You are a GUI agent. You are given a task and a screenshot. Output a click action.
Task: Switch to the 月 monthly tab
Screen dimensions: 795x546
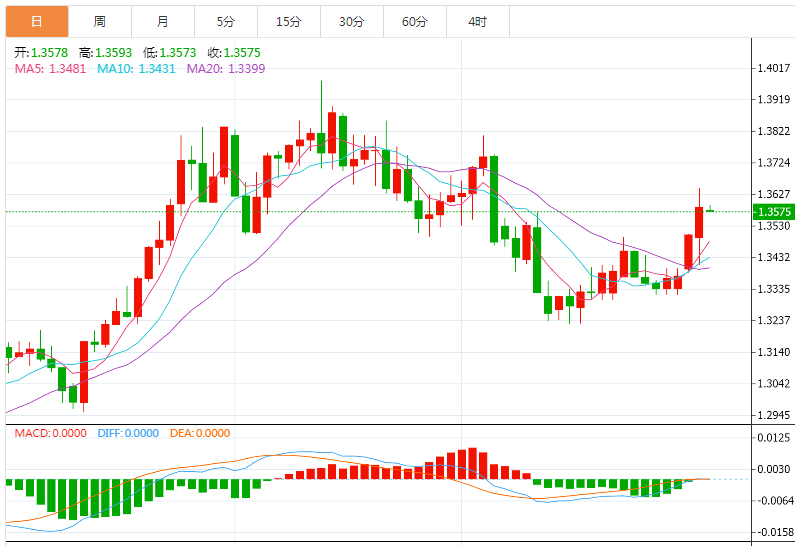pyautogui.click(x=163, y=22)
